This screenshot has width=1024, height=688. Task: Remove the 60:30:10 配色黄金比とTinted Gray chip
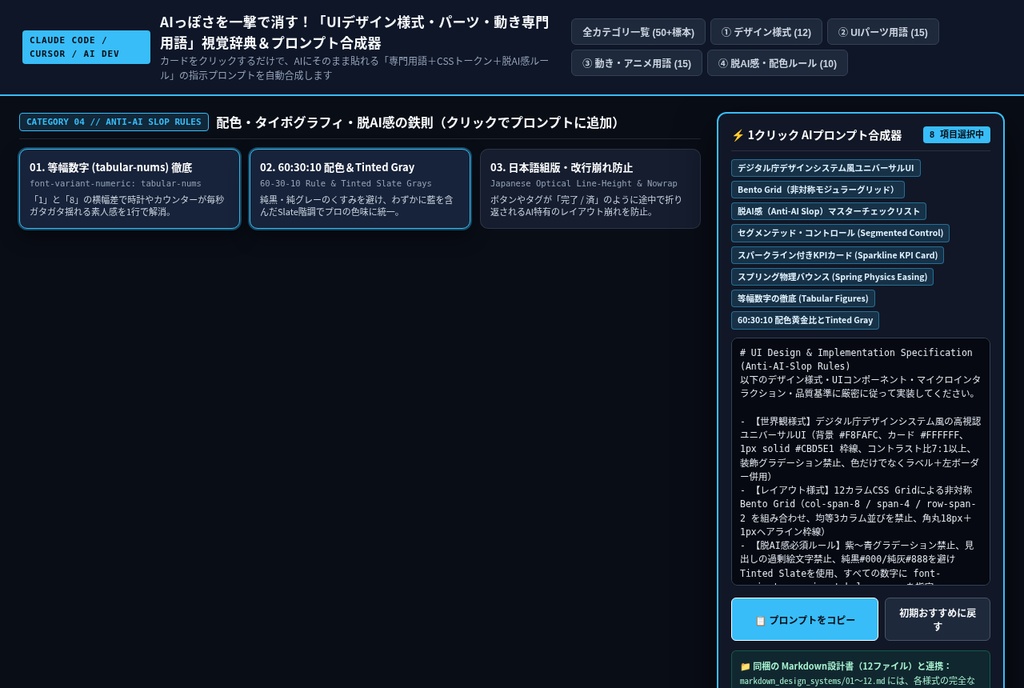(x=805, y=320)
